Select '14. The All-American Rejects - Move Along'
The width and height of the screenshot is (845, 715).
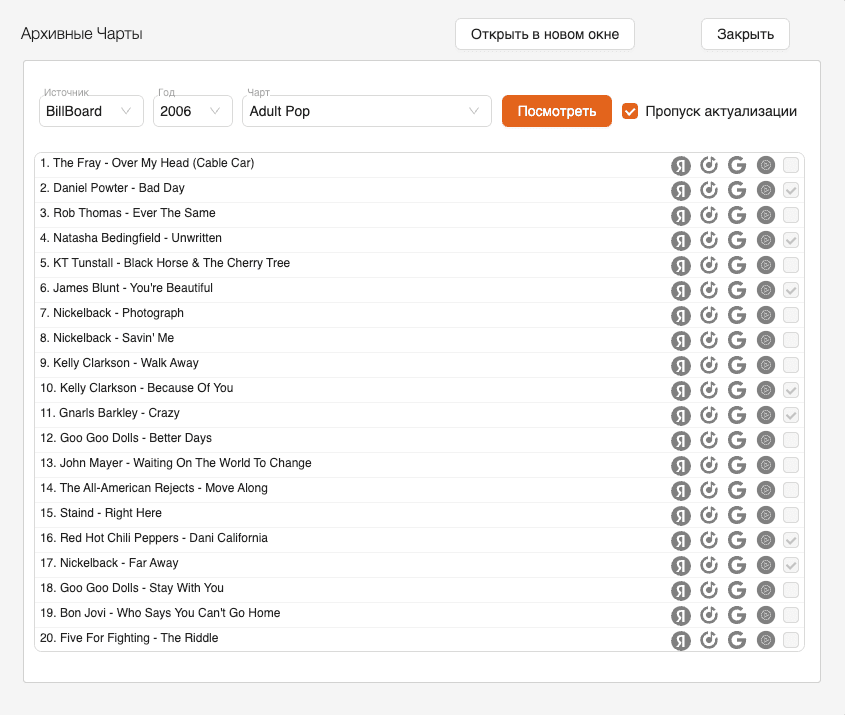coord(419,490)
